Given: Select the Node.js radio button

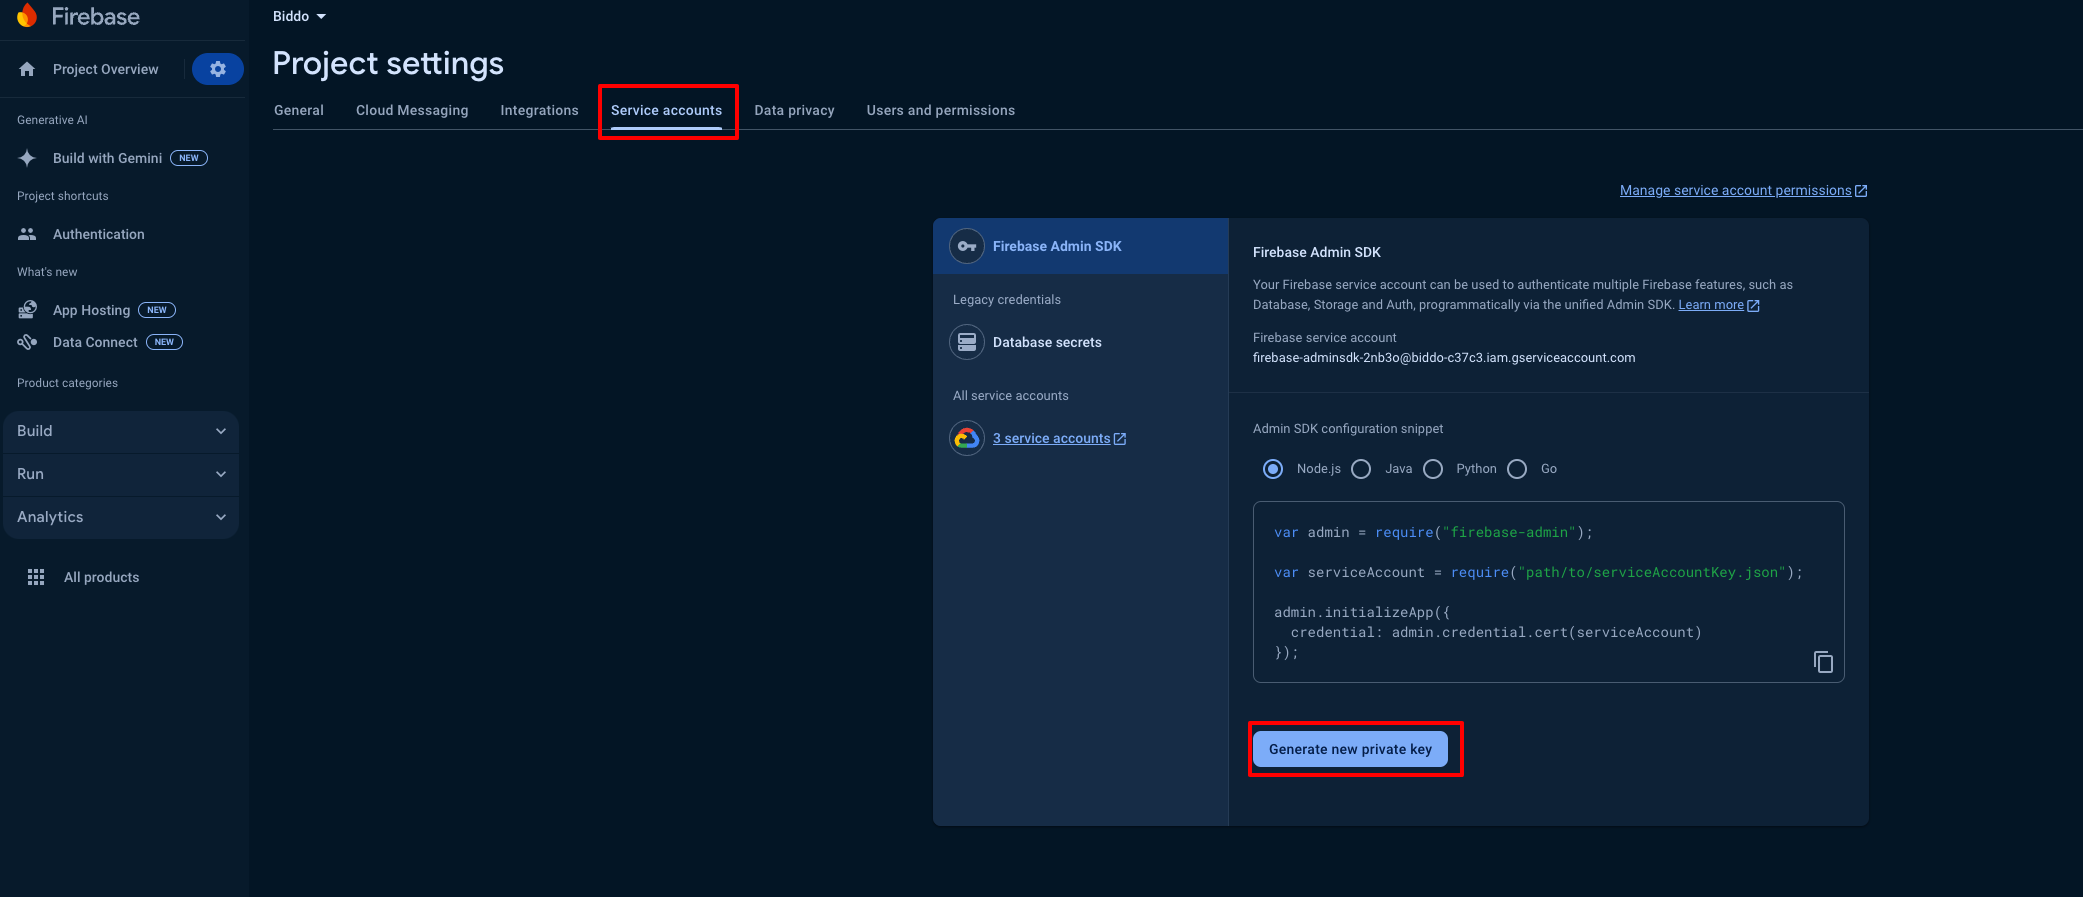Looking at the screenshot, I should click(x=1273, y=469).
